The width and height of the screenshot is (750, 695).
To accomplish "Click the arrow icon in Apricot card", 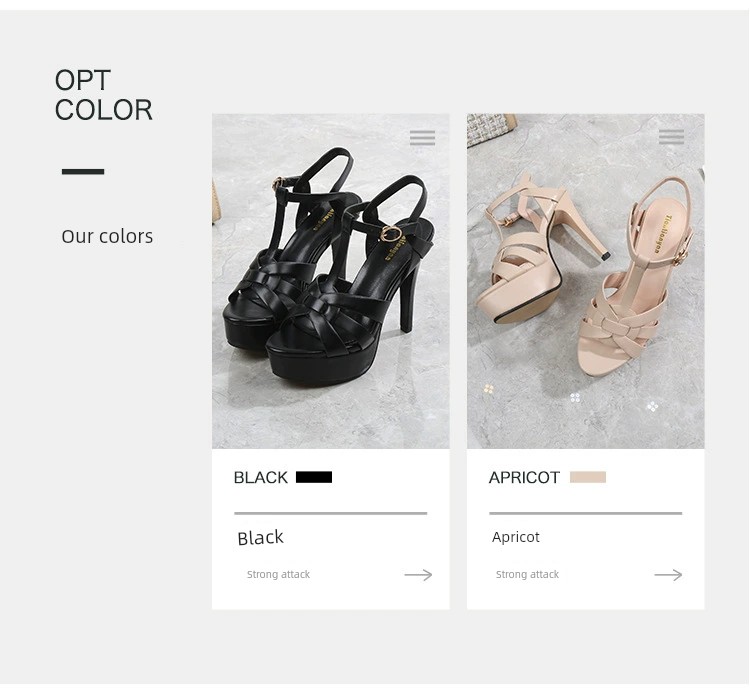I will pyautogui.click(x=668, y=575).
